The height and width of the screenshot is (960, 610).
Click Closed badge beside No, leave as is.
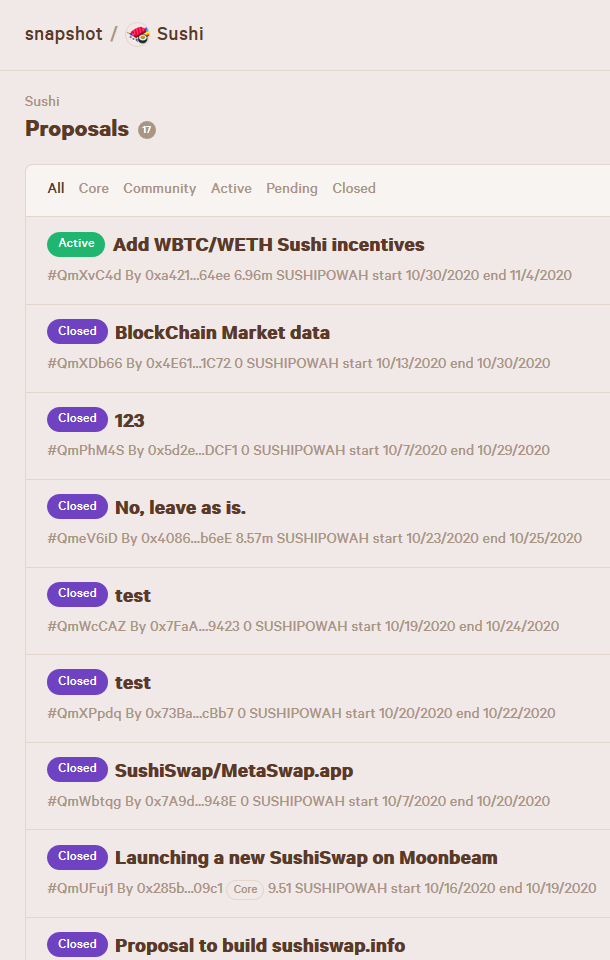pos(77,506)
